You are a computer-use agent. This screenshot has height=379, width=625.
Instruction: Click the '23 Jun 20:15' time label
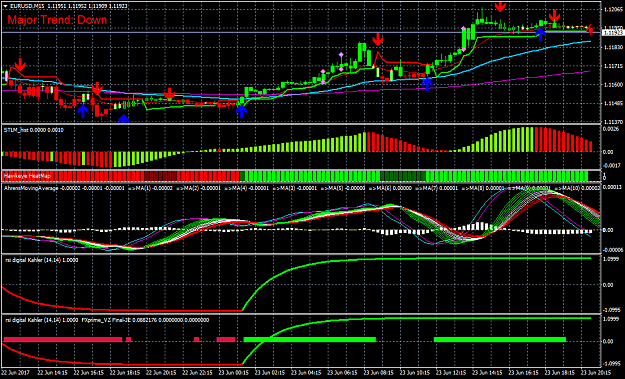[x=596, y=373]
